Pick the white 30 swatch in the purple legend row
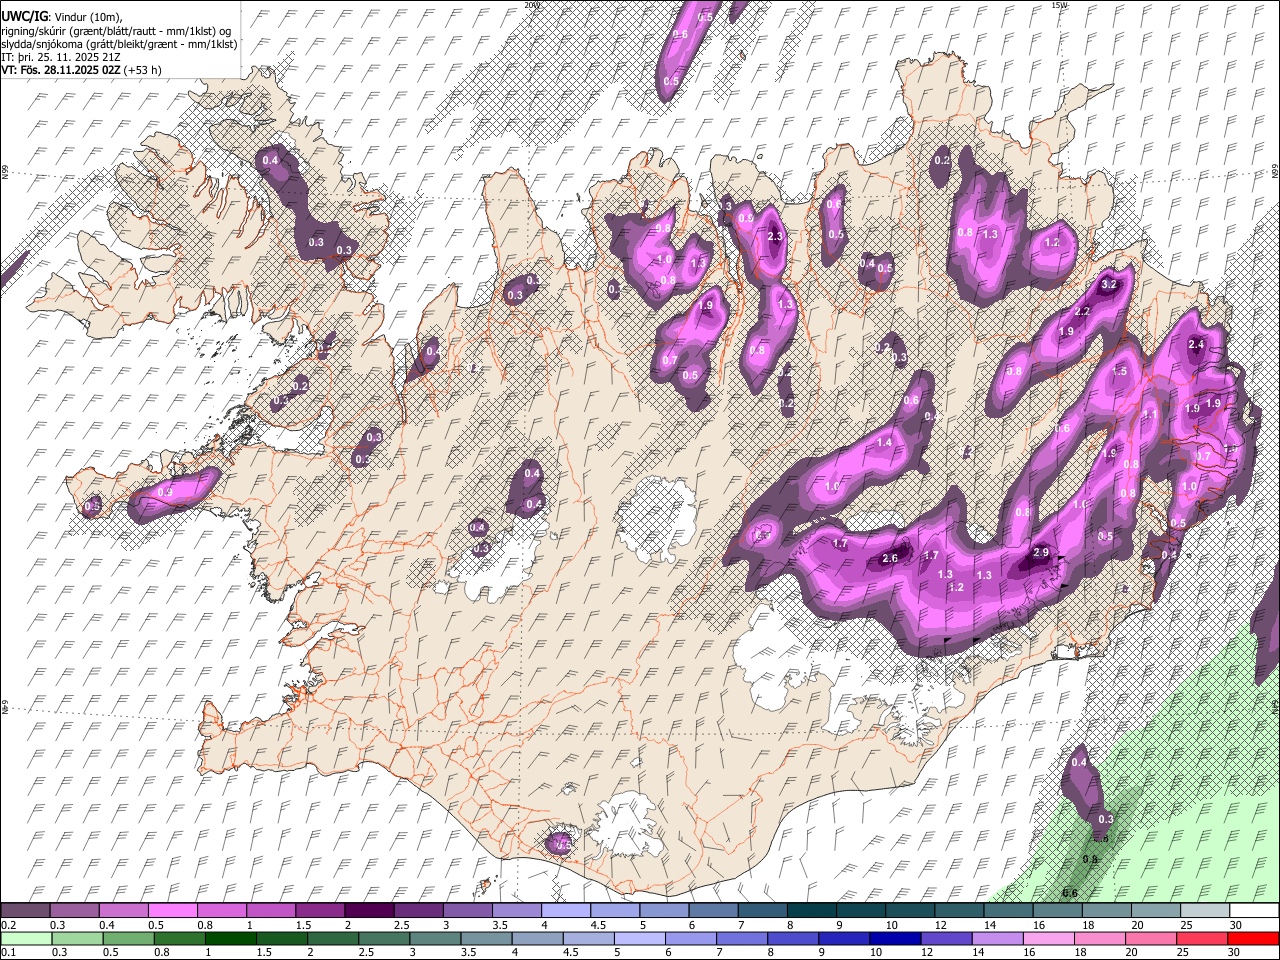Screen dimensions: 1280x960 pos(1254,910)
